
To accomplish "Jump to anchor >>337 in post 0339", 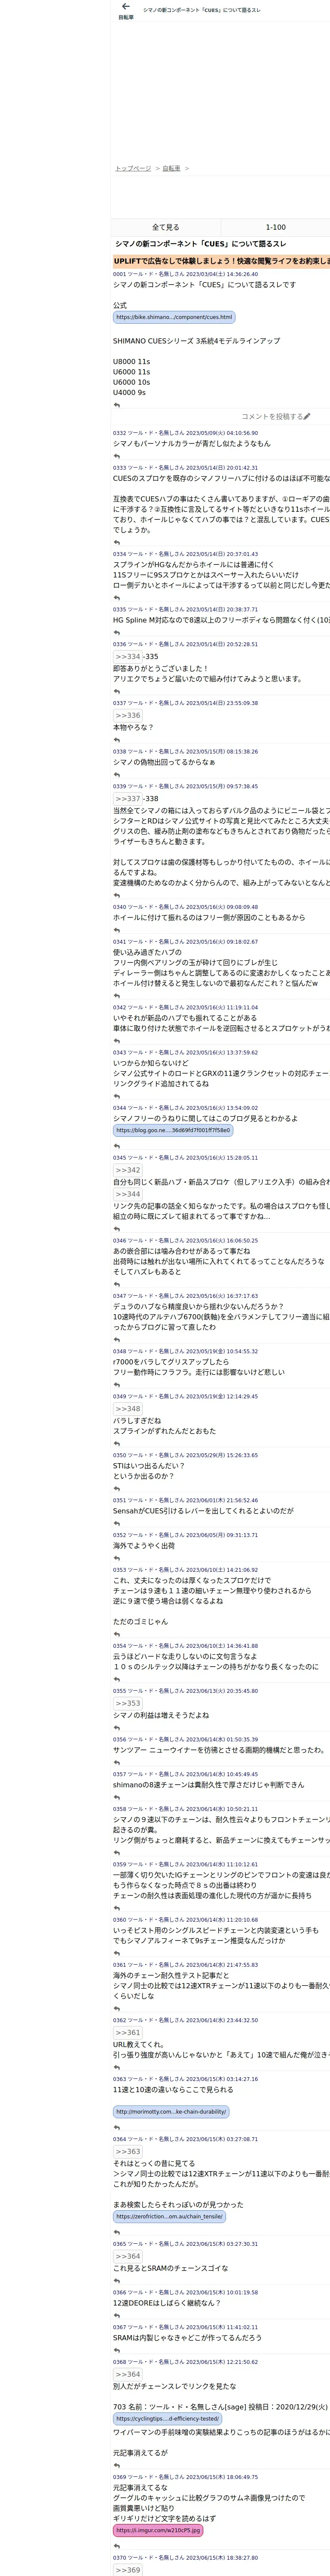I will click(x=128, y=799).
